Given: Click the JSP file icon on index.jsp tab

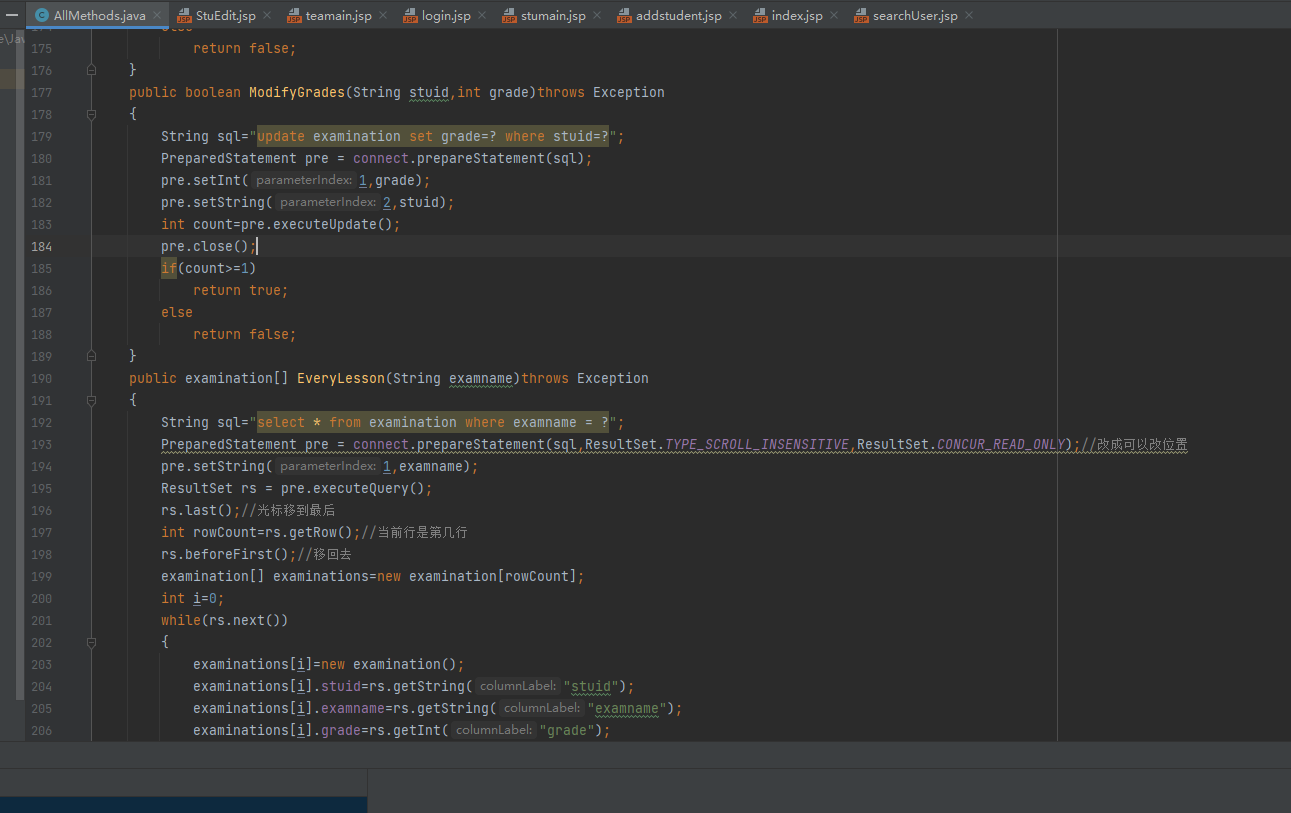Looking at the screenshot, I should pos(760,16).
